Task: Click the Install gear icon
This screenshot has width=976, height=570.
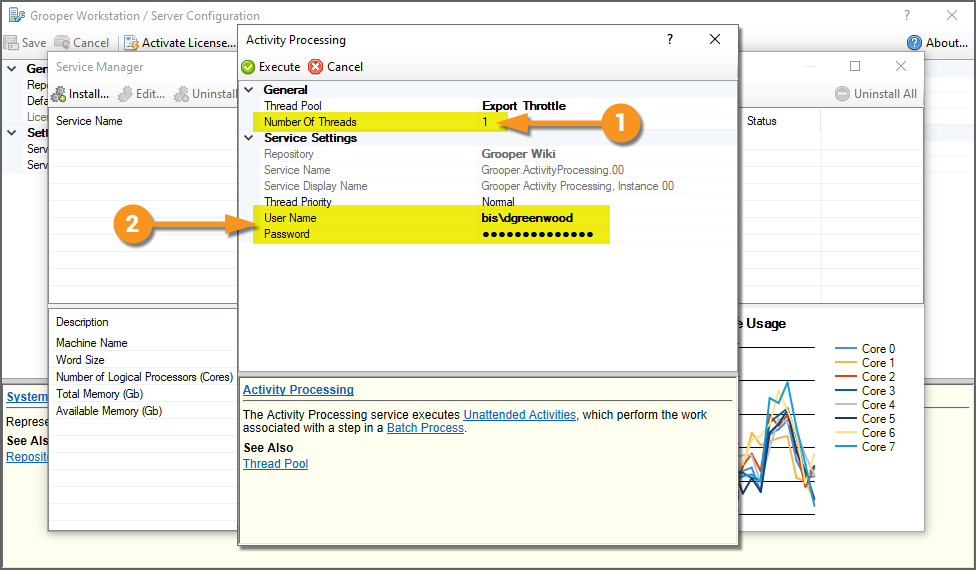Action: (x=59, y=94)
